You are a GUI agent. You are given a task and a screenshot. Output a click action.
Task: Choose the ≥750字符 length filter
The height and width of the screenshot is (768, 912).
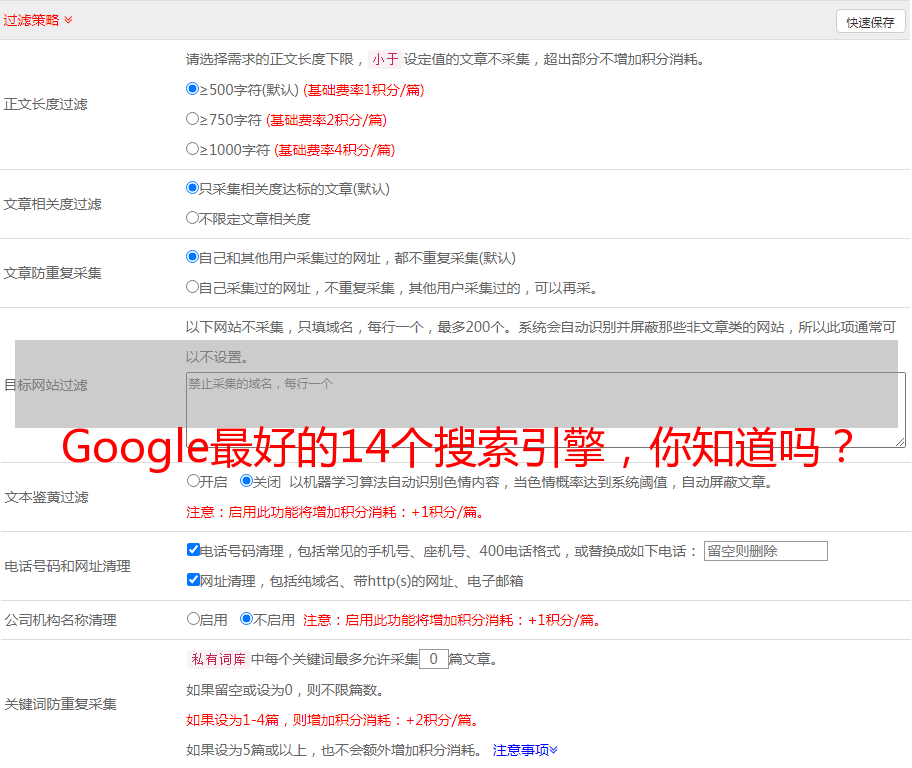point(193,119)
